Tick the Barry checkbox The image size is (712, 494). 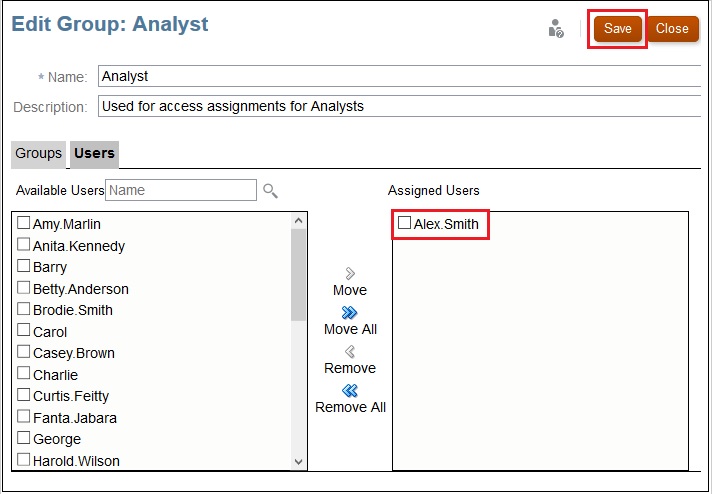point(24,266)
